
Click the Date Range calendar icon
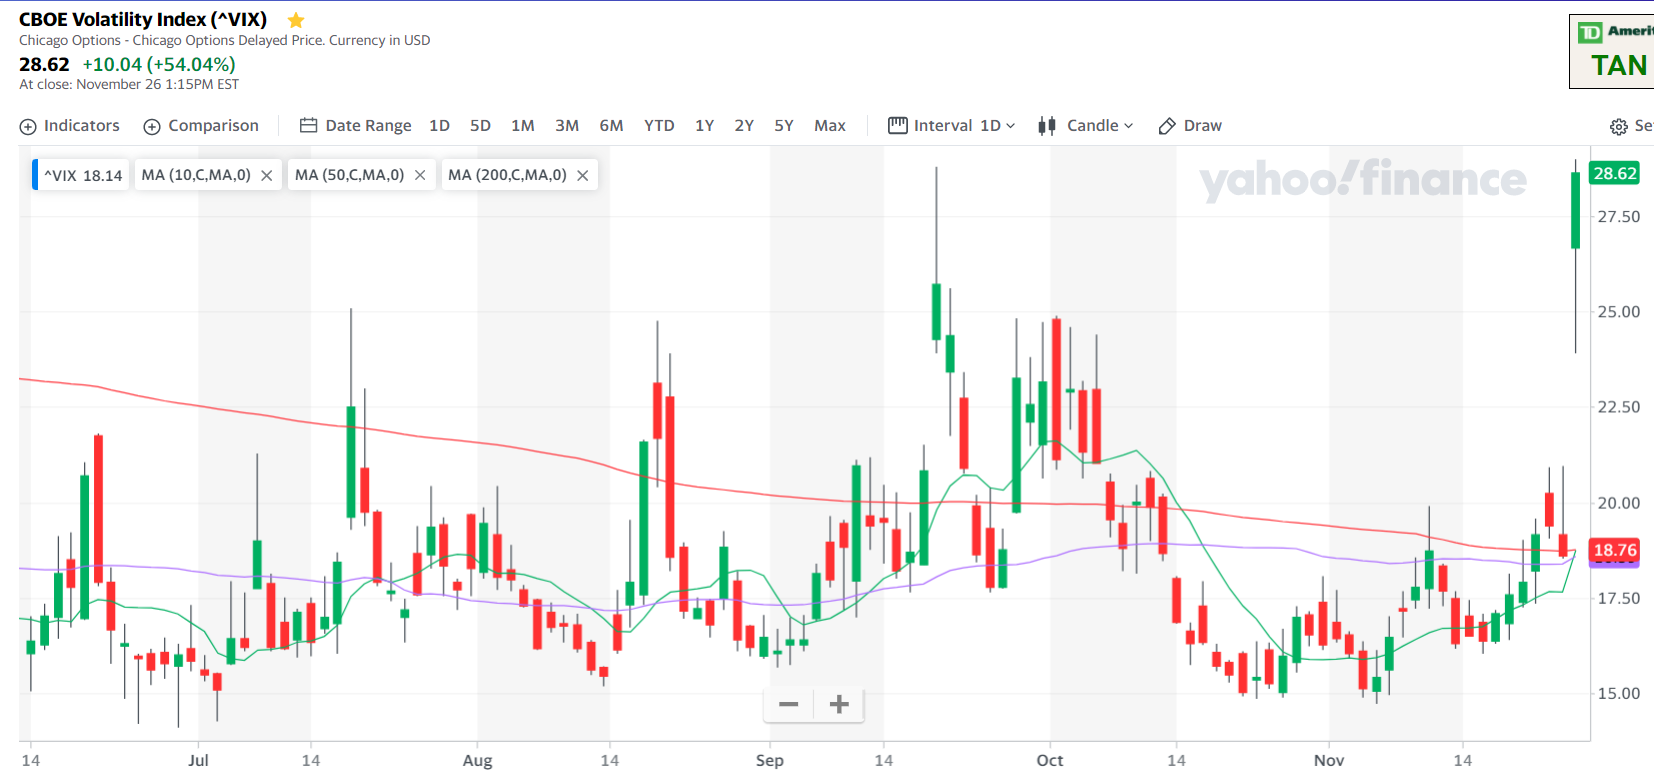pyautogui.click(x=309, y=126)
